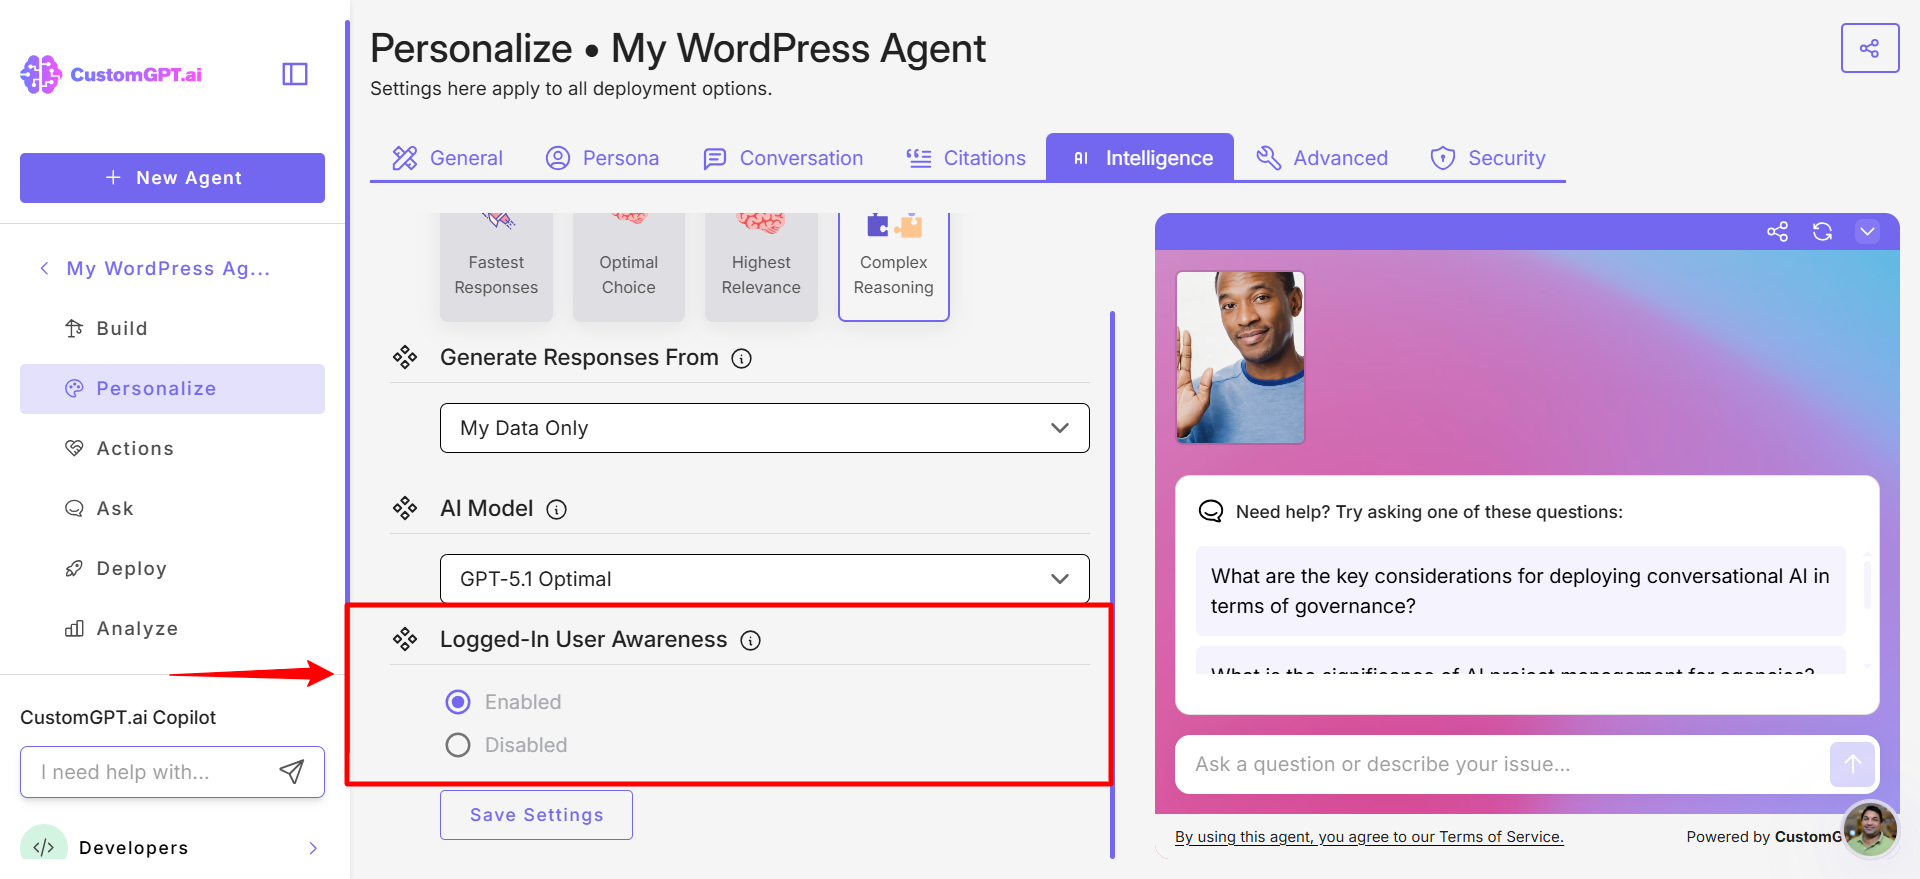The height and width of the screenshot is (879, 1920).
Task: Click the Logged-In User Awareness section icon
Action: pos(405,640)
